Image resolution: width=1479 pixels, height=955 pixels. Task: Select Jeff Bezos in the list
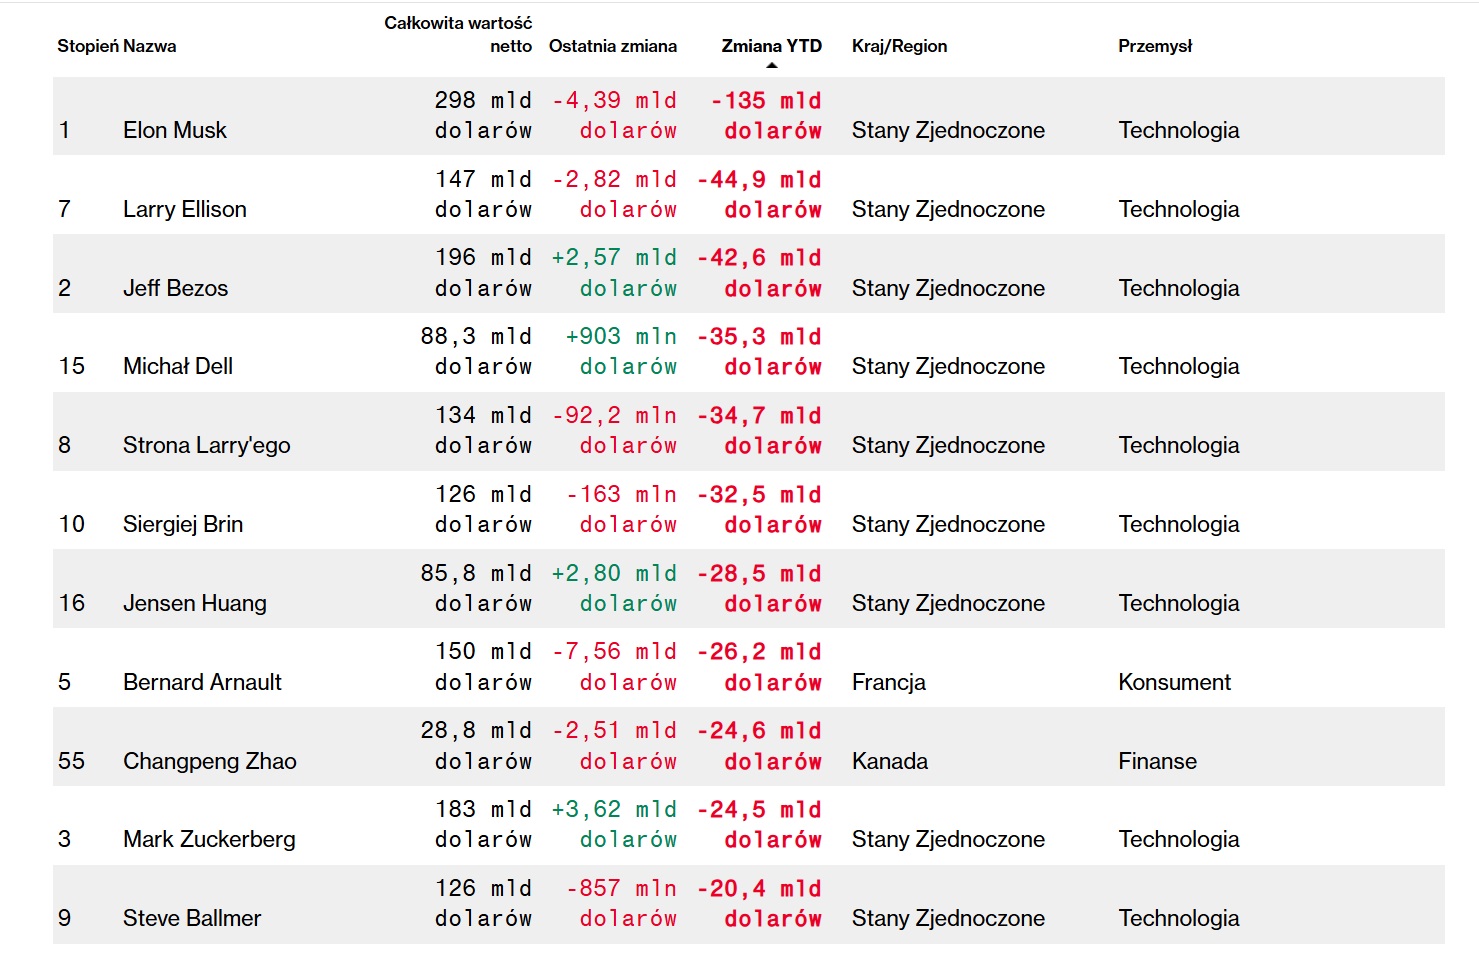click(175, 288)
